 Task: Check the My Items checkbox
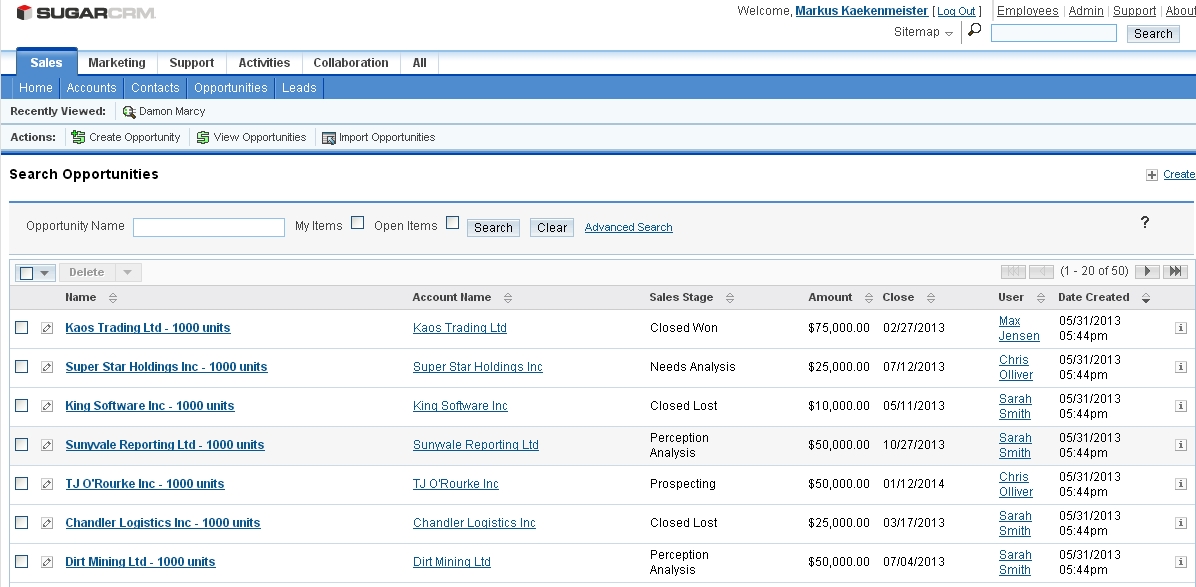point(357,223)
